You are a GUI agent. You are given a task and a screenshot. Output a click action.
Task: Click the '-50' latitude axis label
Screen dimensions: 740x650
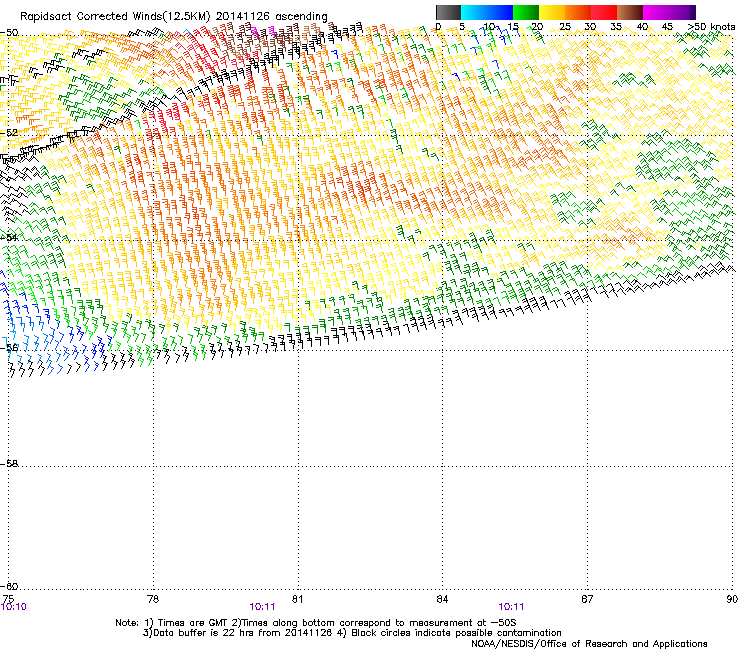pyautogui.click(x=9, y=33)
